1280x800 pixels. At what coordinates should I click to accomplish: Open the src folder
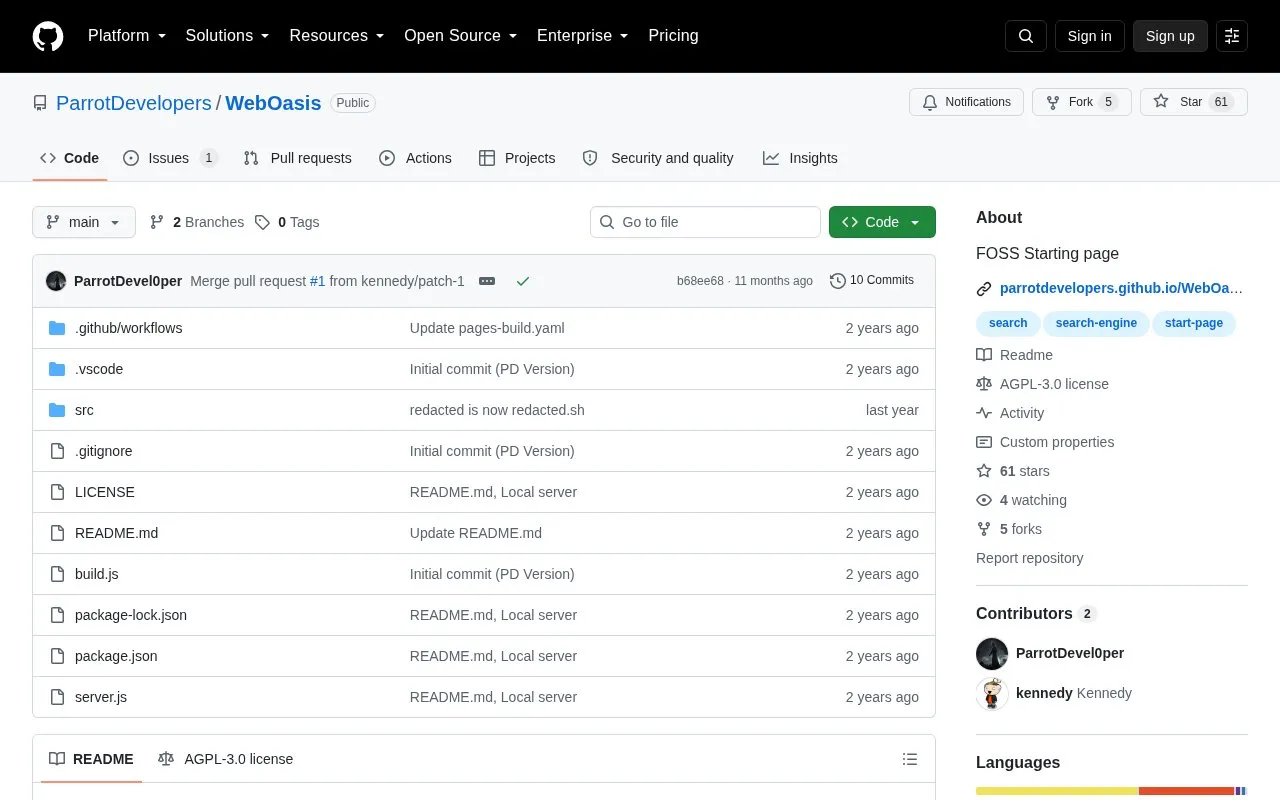coord(84,410)
